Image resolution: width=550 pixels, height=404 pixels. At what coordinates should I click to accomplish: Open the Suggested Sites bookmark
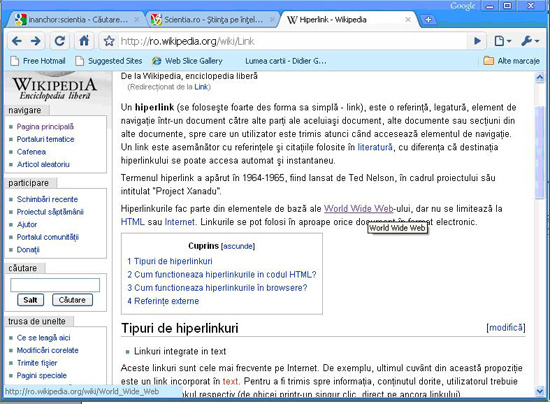(x=109, y=61)
